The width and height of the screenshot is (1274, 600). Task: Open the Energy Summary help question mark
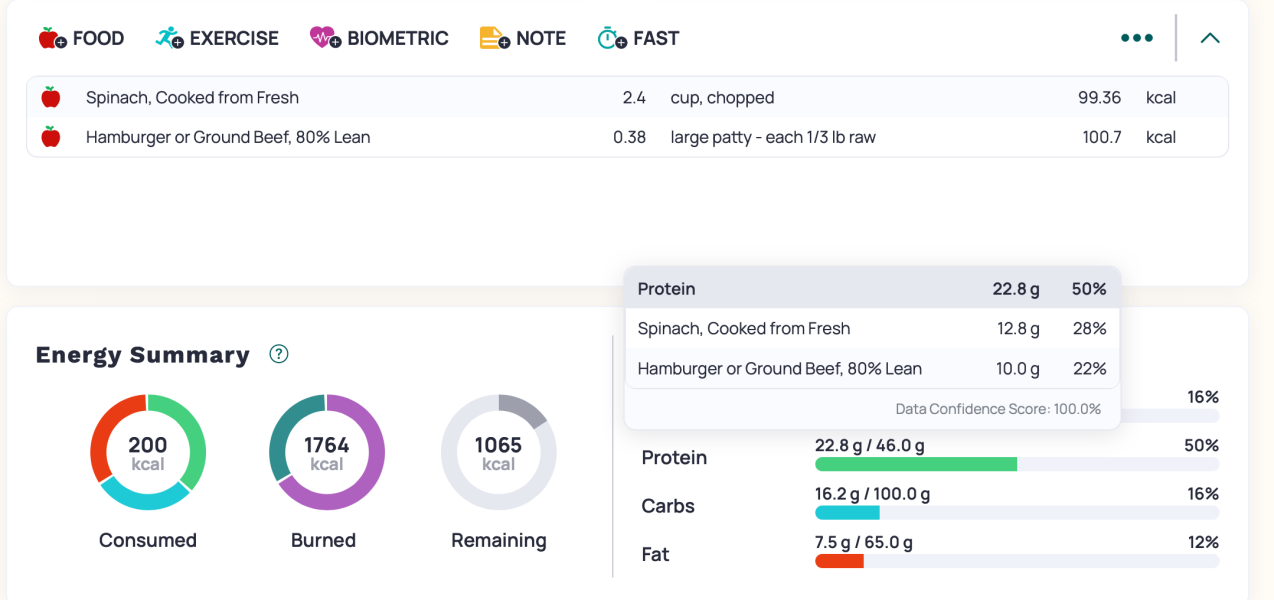(279, 353)
